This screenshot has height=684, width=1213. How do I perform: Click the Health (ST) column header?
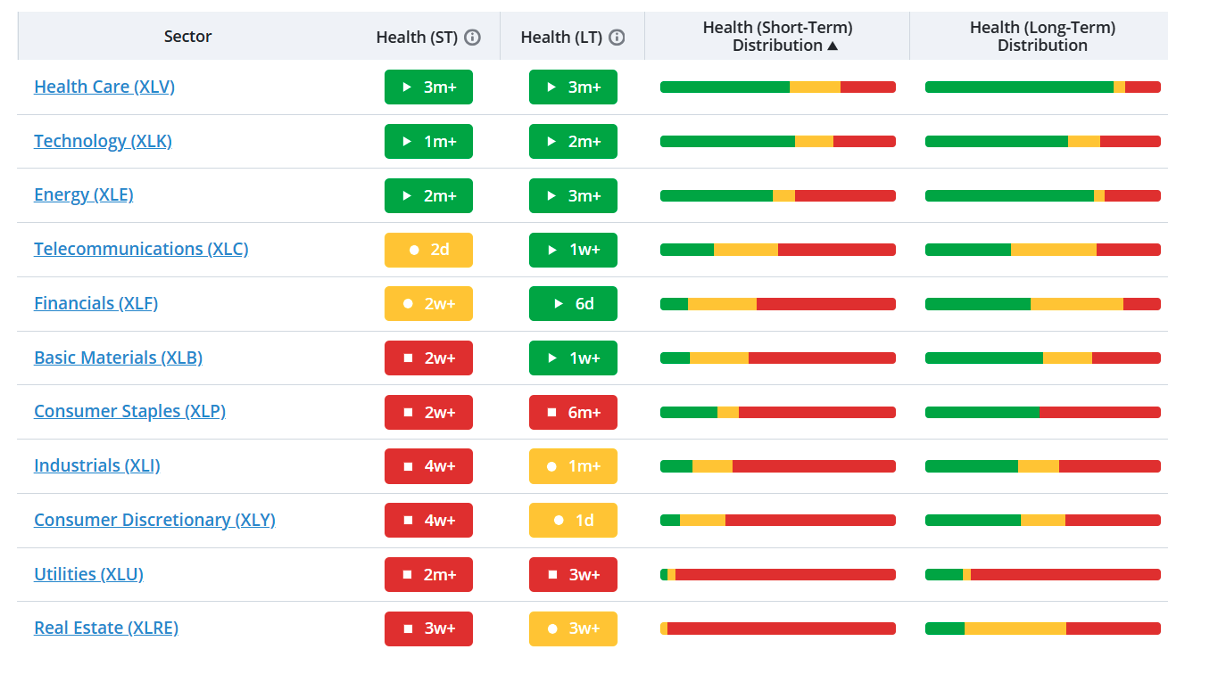pyautogui.click(x=417, y=37)
